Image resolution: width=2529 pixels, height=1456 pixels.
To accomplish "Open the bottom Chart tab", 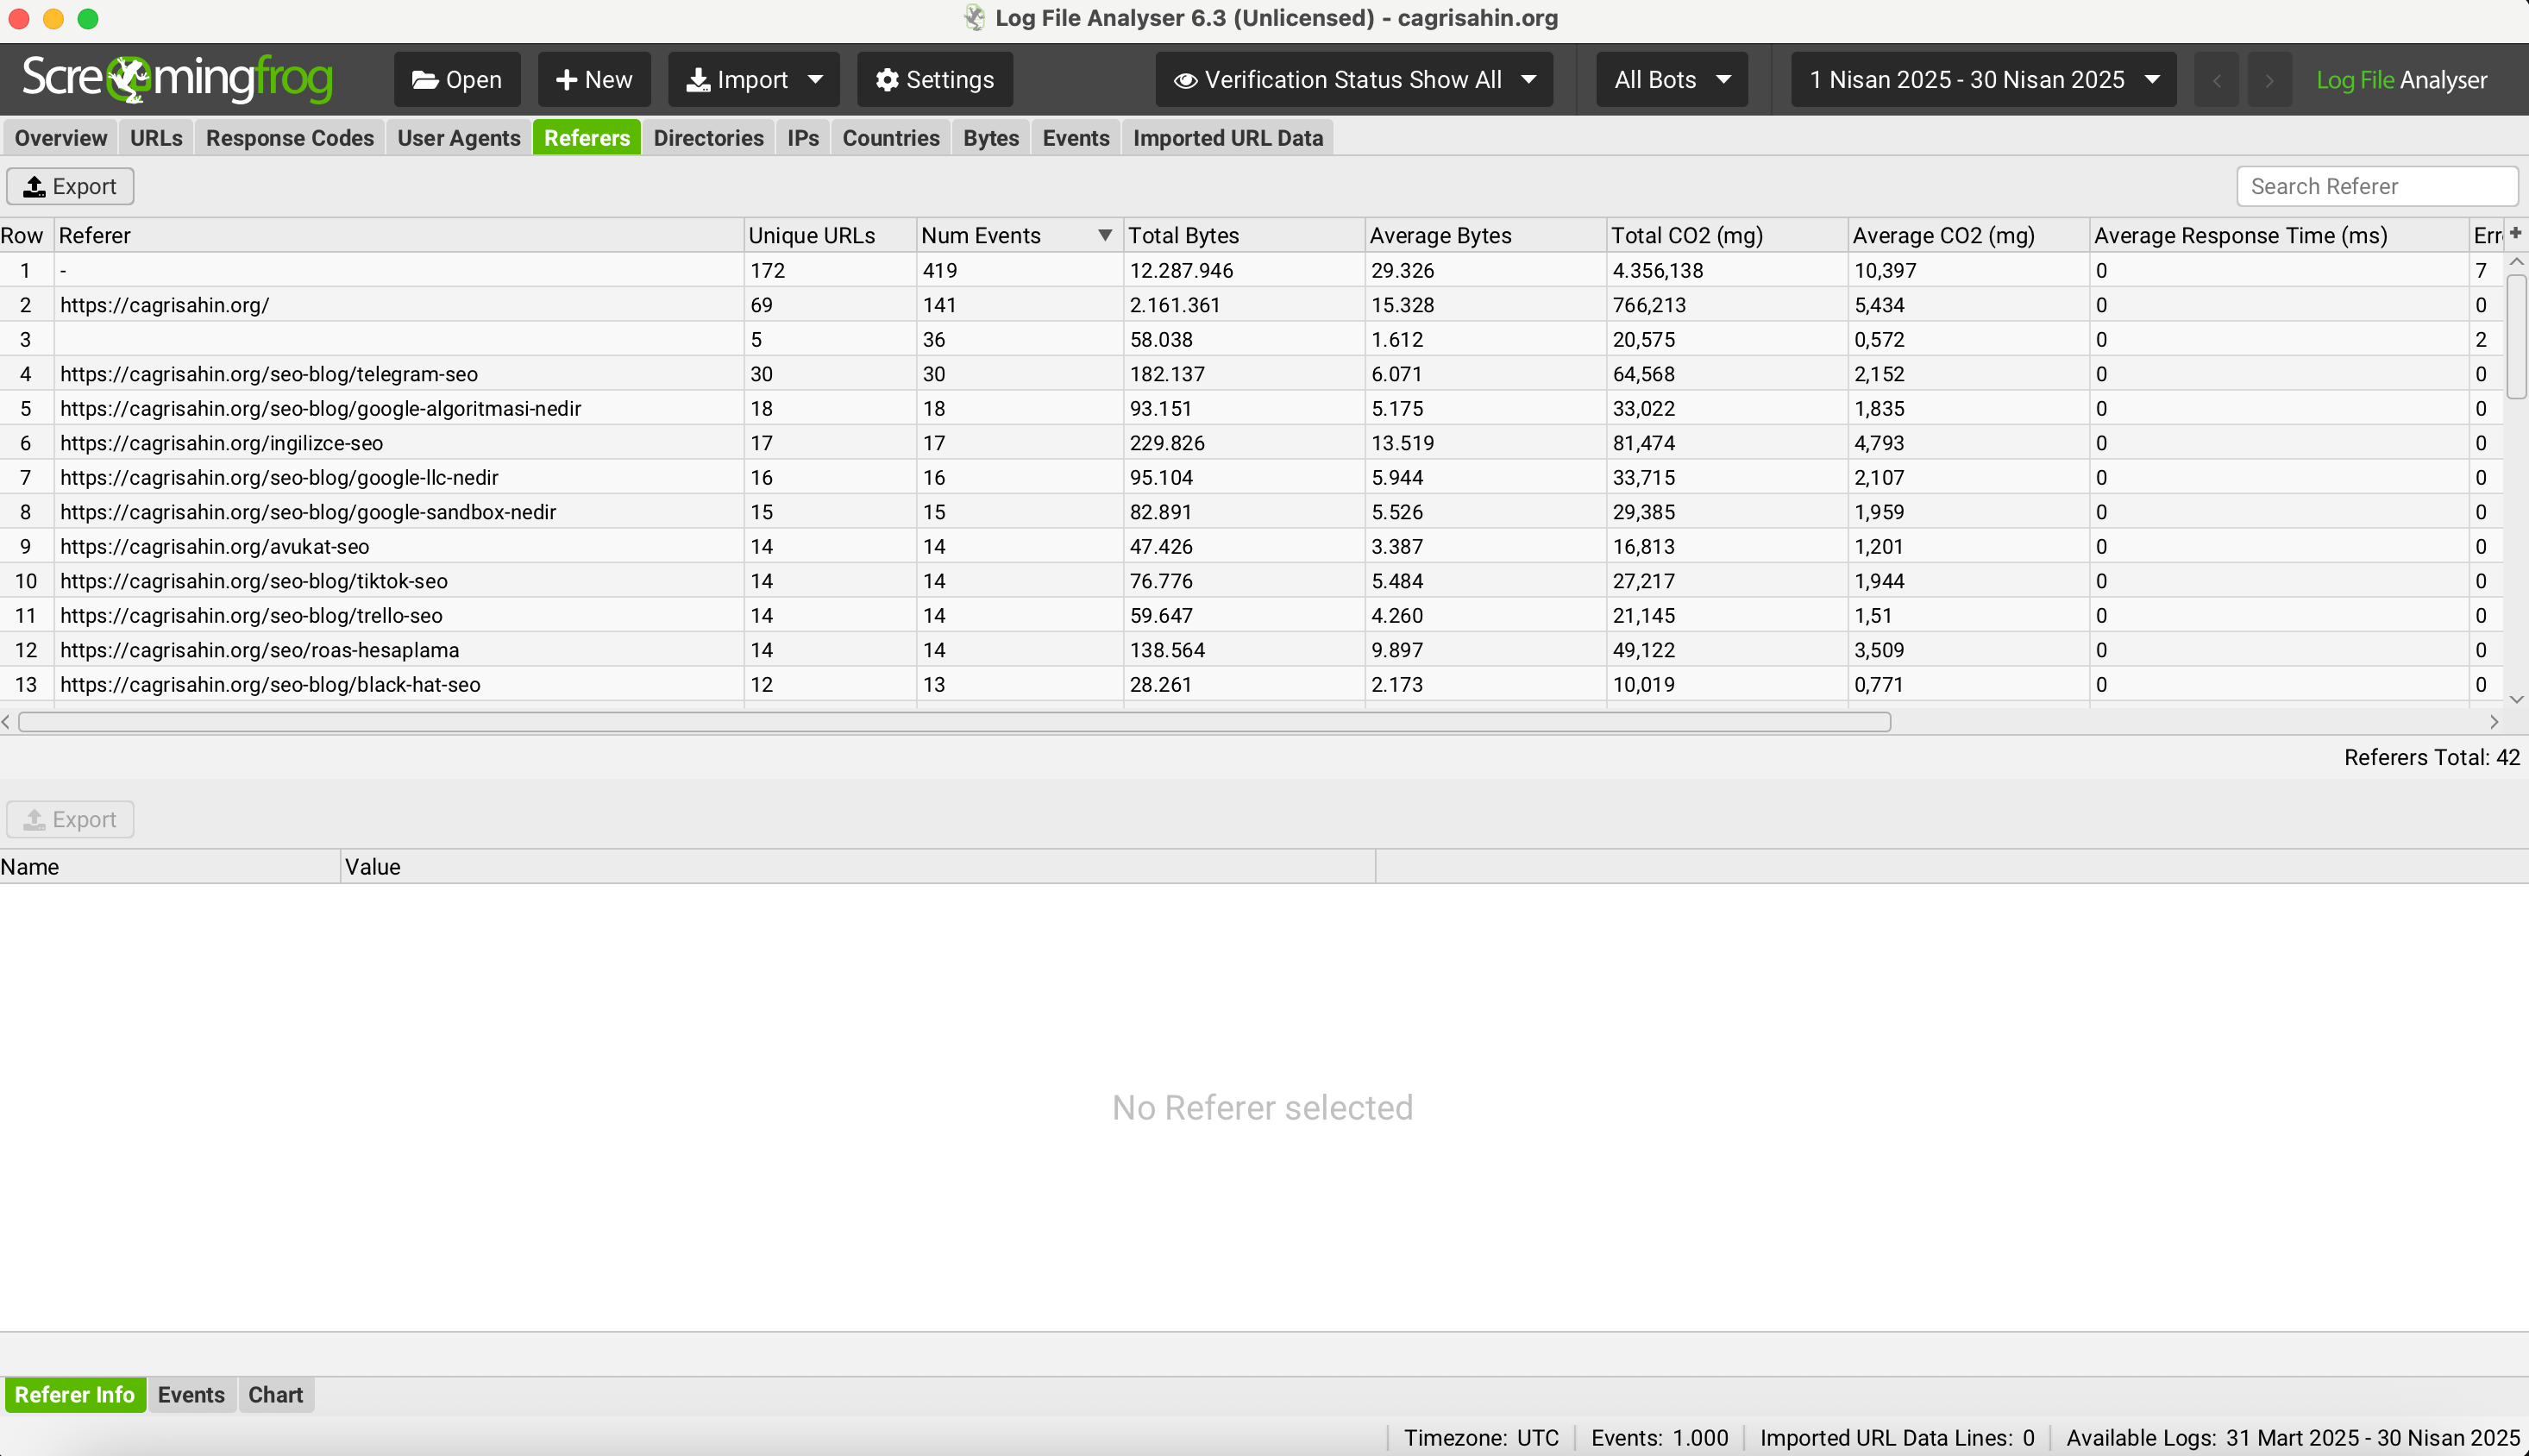I will point(276,1394).
